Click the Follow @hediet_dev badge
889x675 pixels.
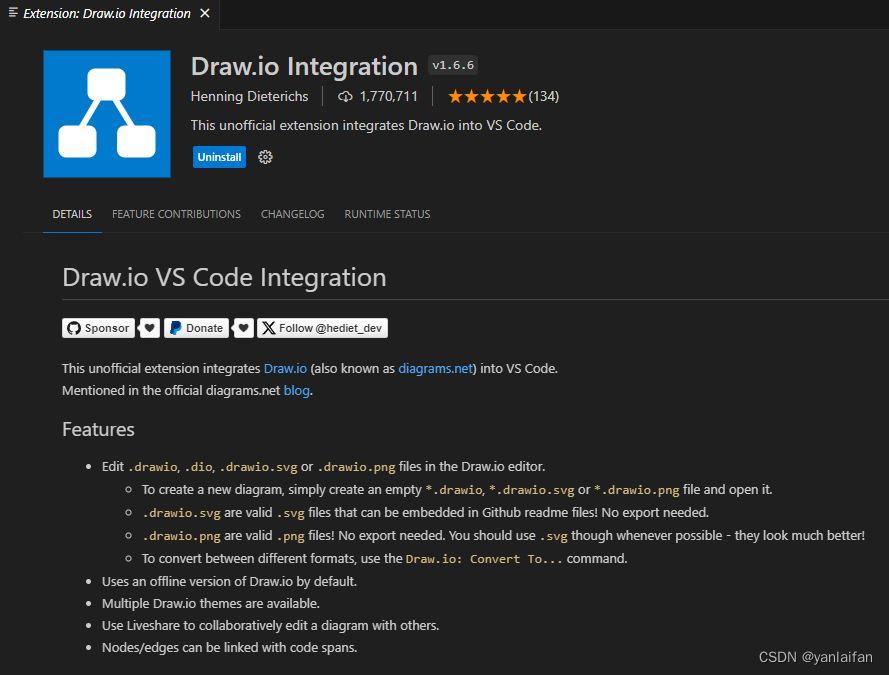[323, 328]
